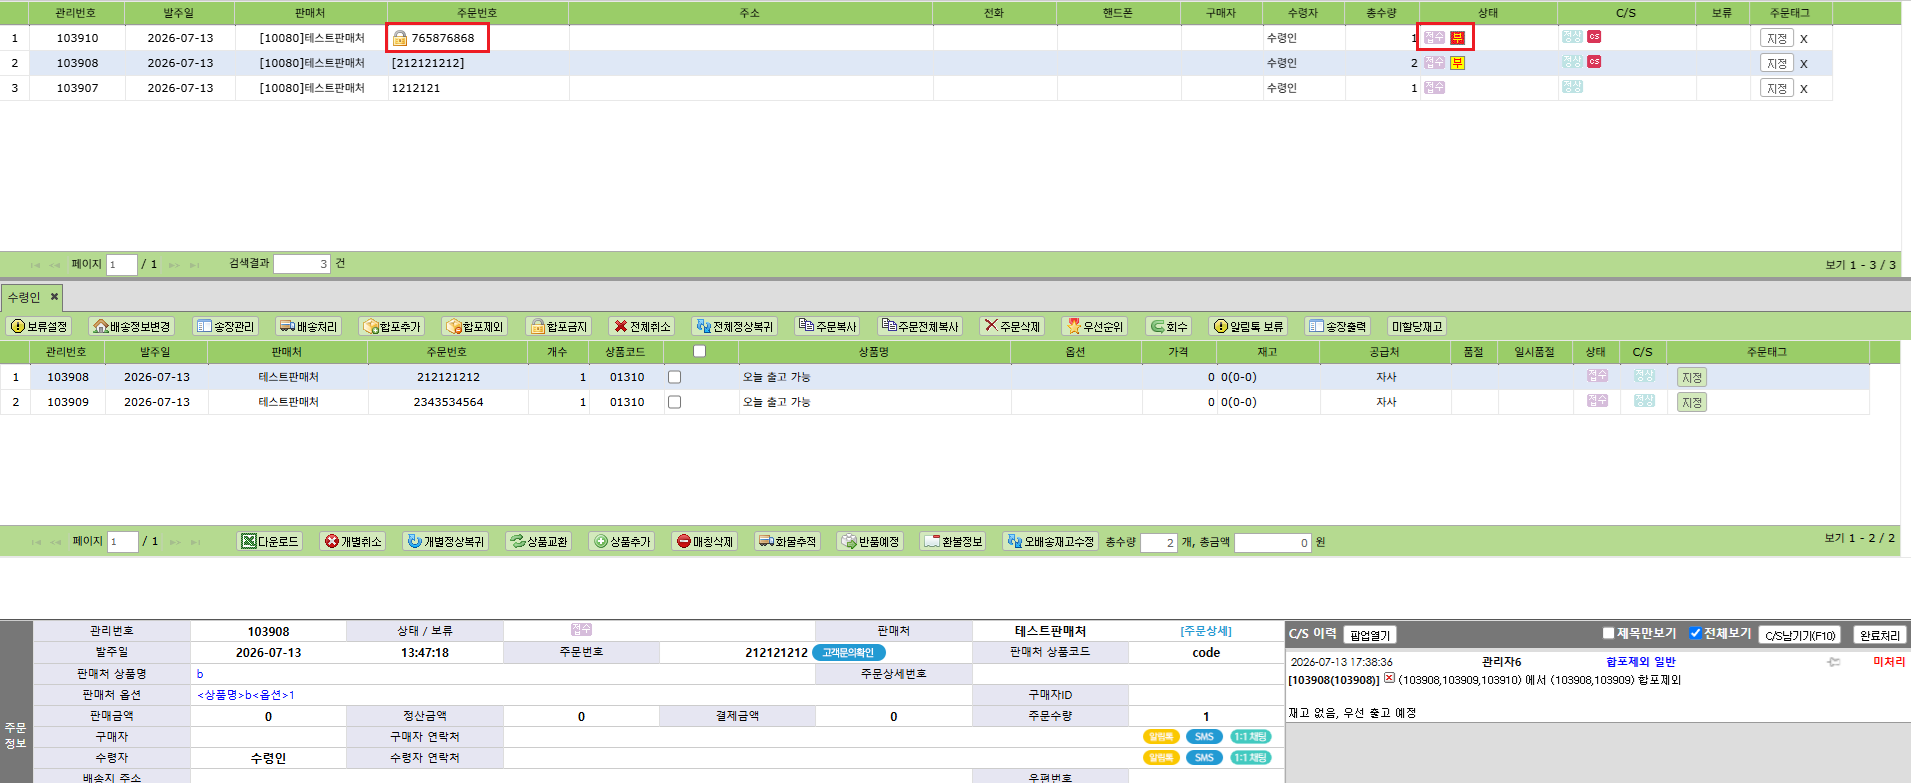Click 알림톡 badge in 구매자 연락처 row
The height and width of the screenshot is (783, 1913).
pyautogui.click(x=1161, y=736)
